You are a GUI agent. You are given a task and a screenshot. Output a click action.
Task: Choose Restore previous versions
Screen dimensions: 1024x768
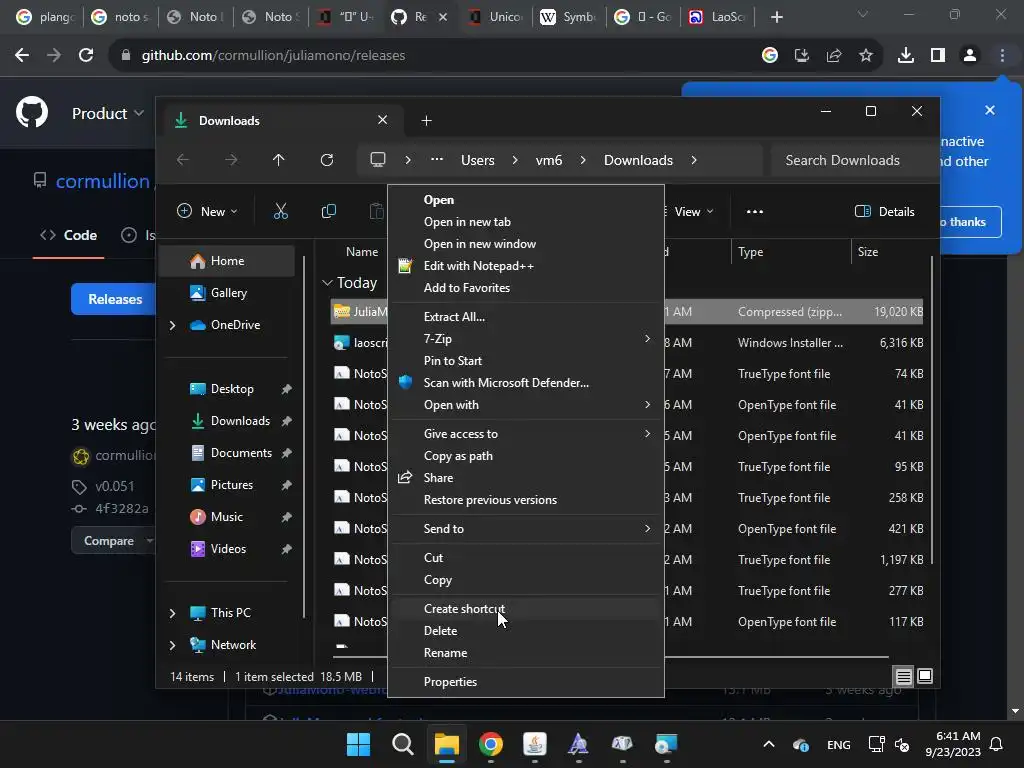click(526, 500)
